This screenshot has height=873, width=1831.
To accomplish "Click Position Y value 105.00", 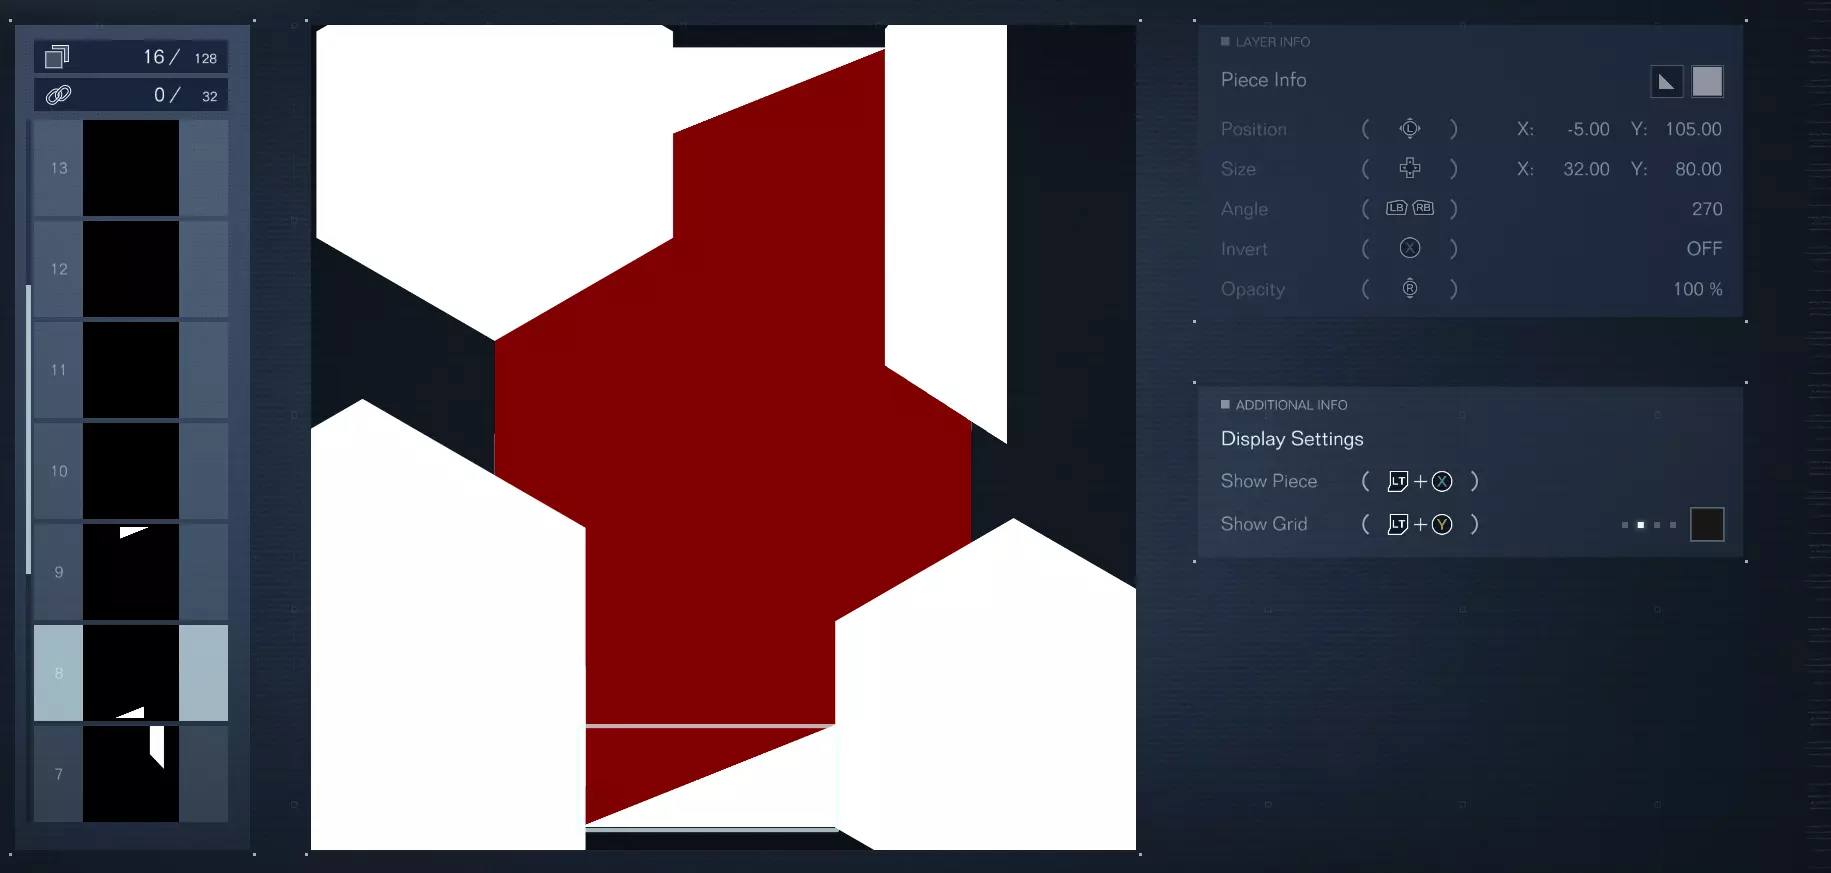I will click(1693, 129).
